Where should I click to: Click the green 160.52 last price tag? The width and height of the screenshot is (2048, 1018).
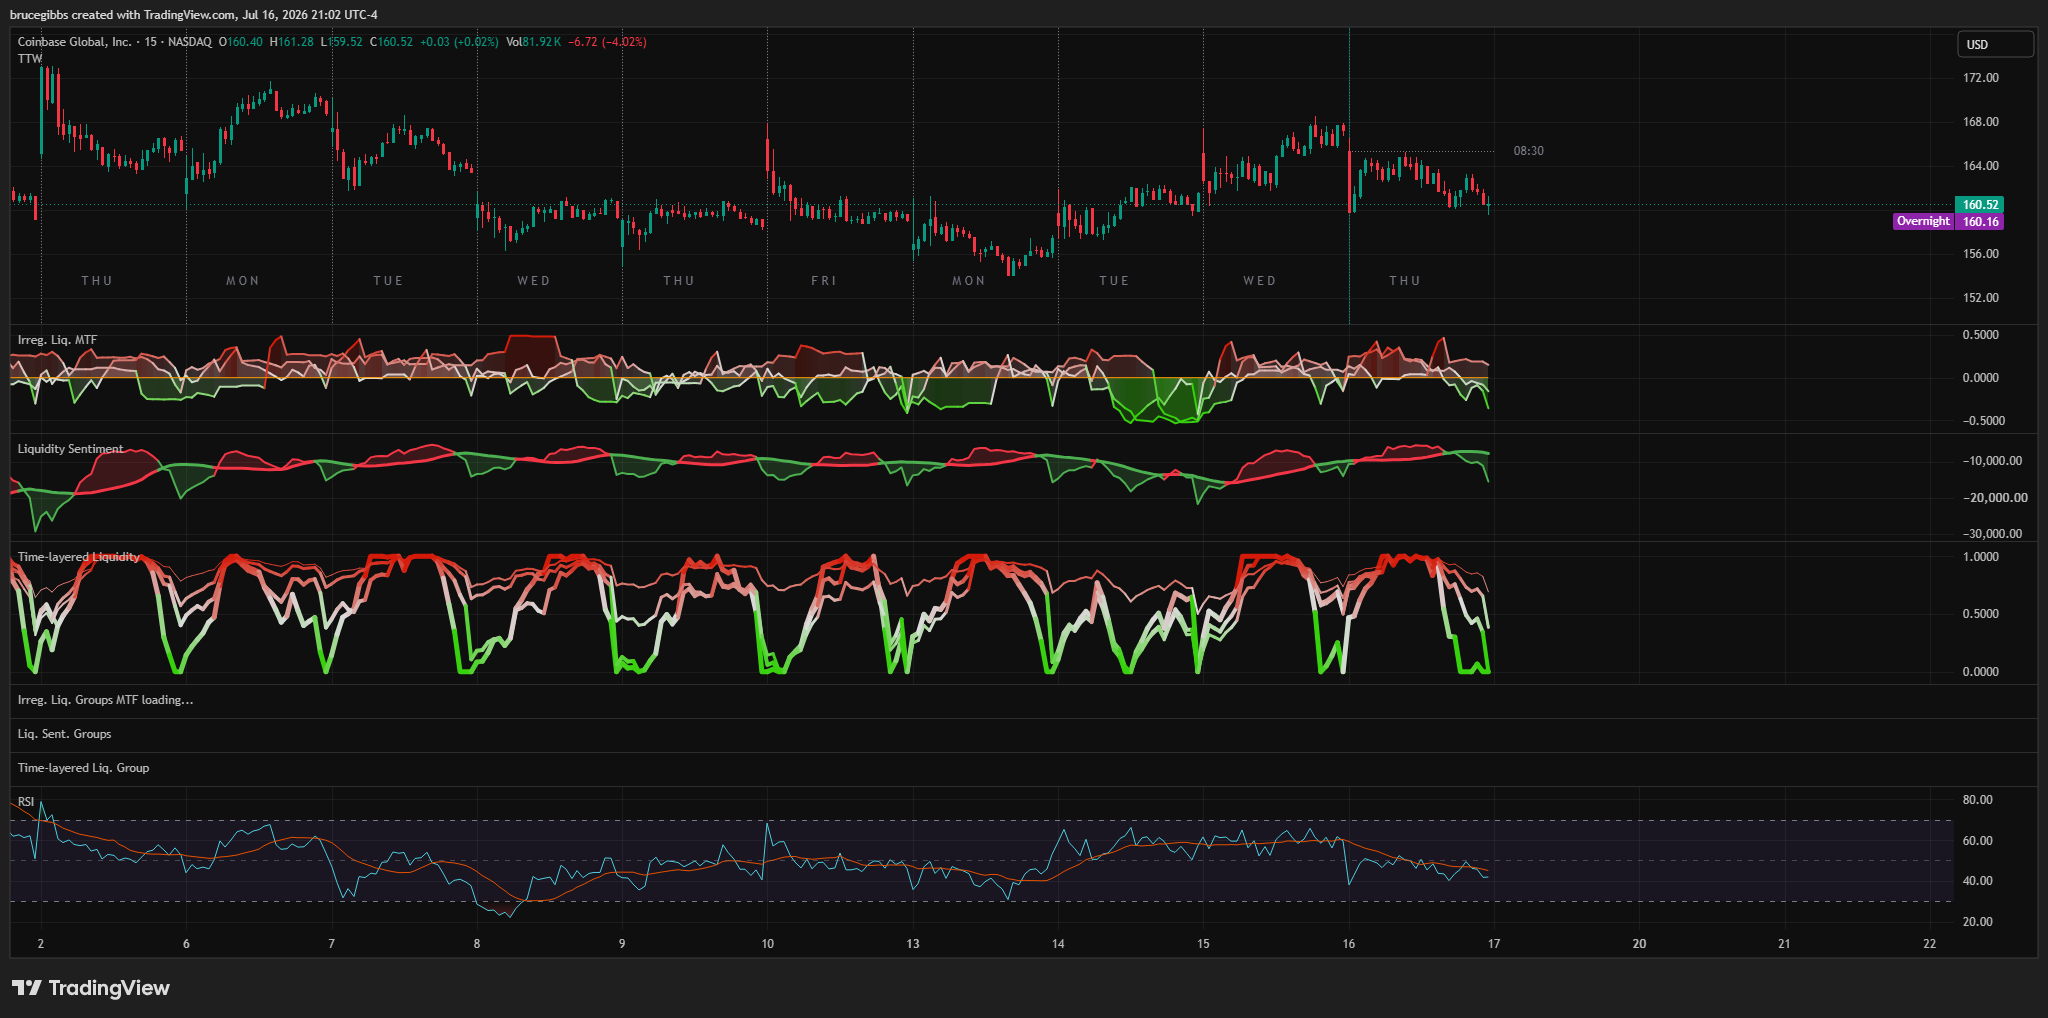[x=1980, y=205]
